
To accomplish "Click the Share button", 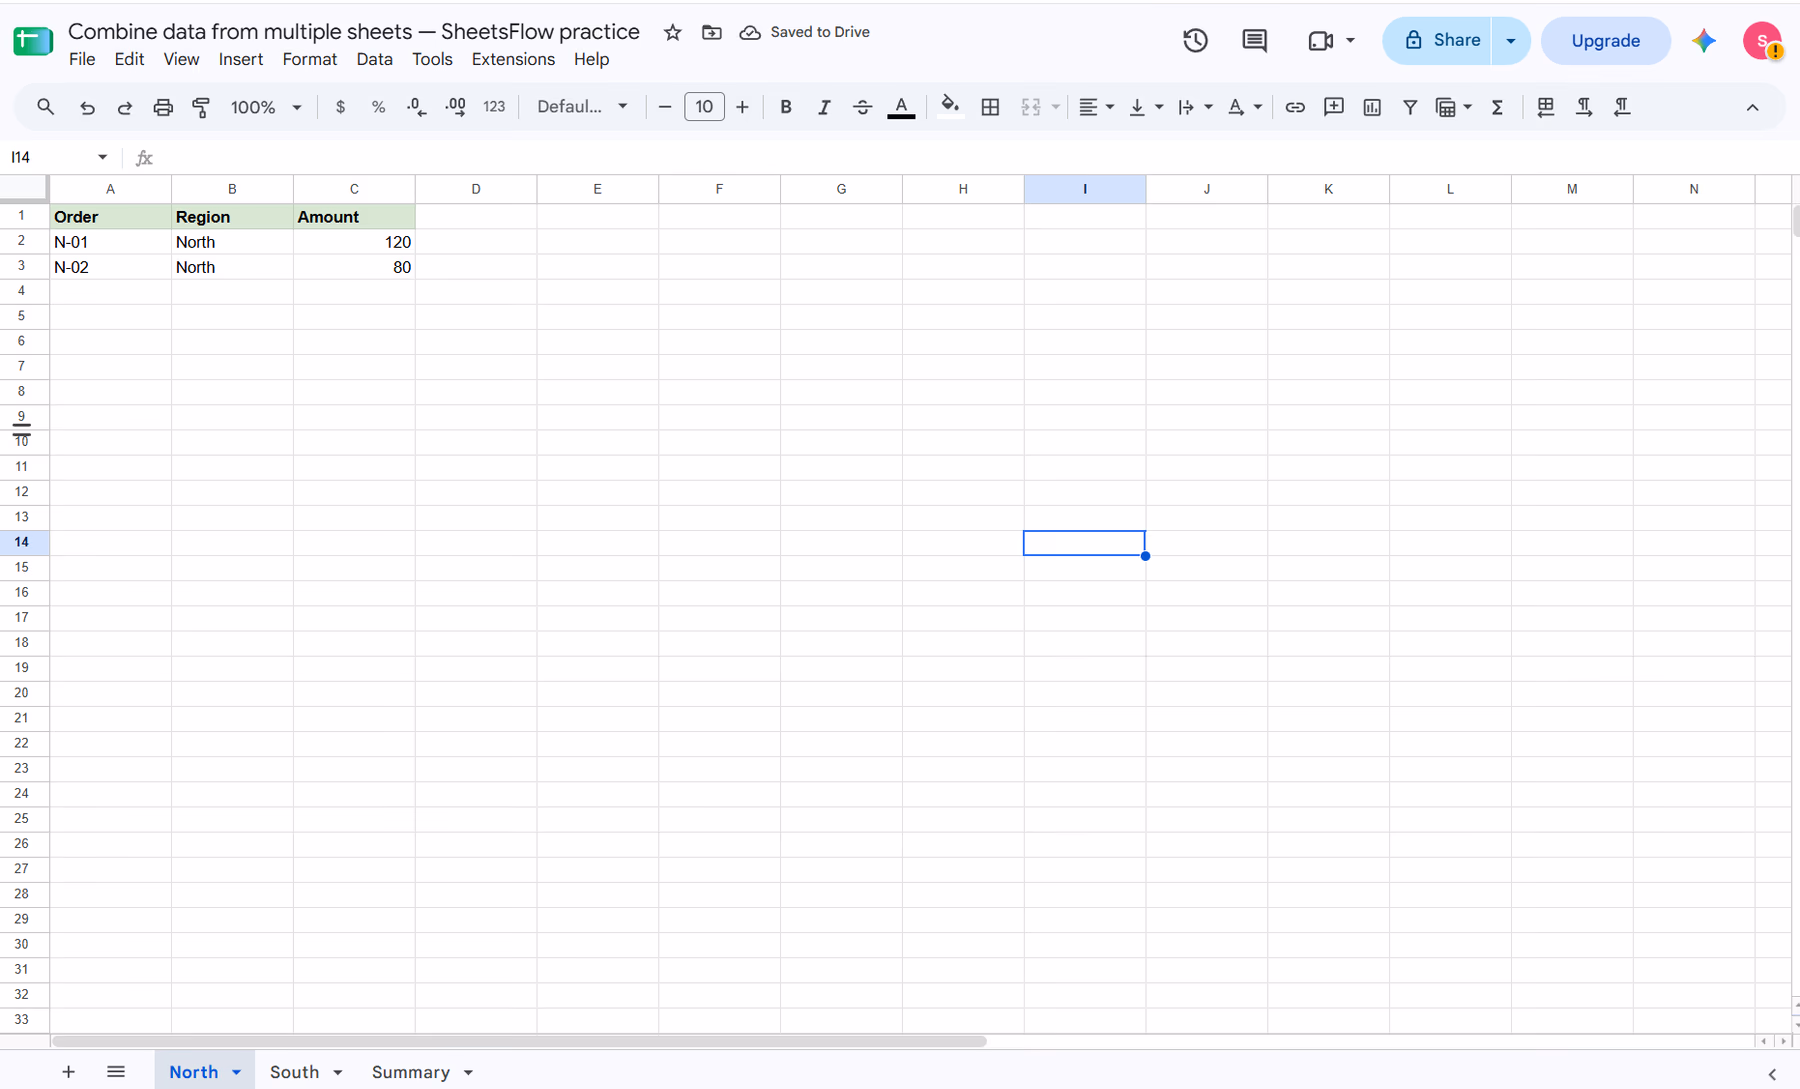I will click(1437, 41).
